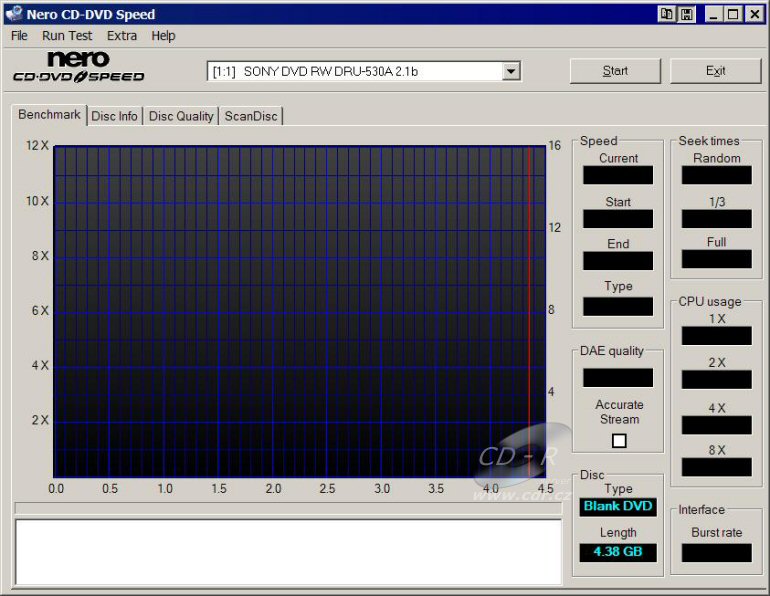Click the 8 X label on left axis
The height and width of the screenshot is (596, 770).
pos(40,256)
